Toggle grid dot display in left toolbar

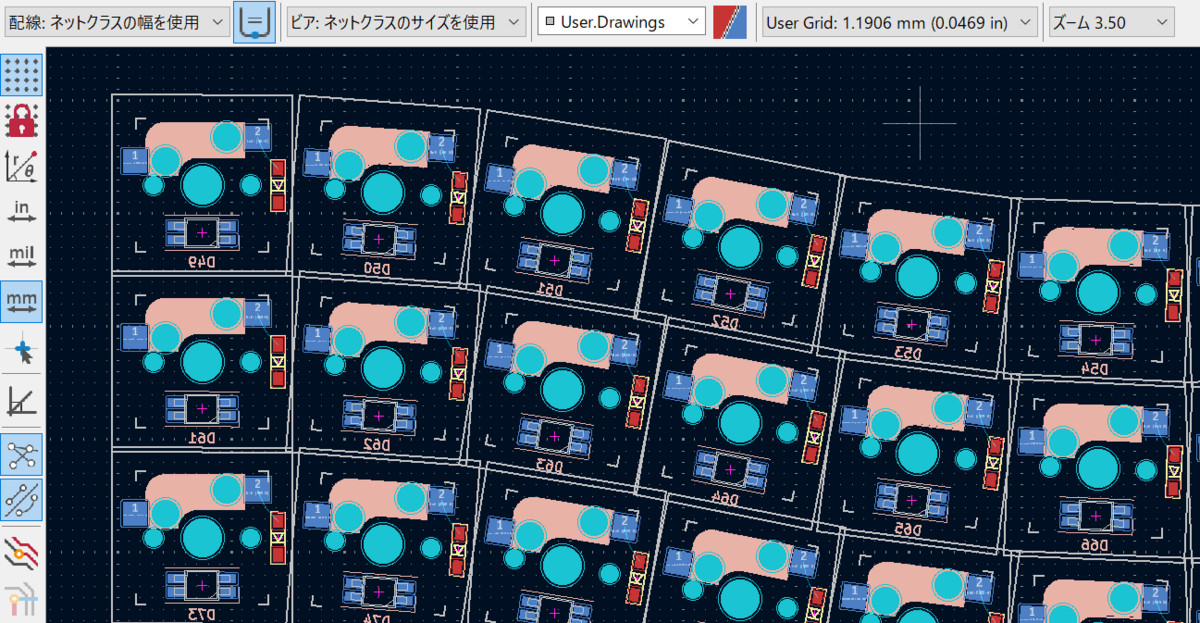[x=22, y=75]
